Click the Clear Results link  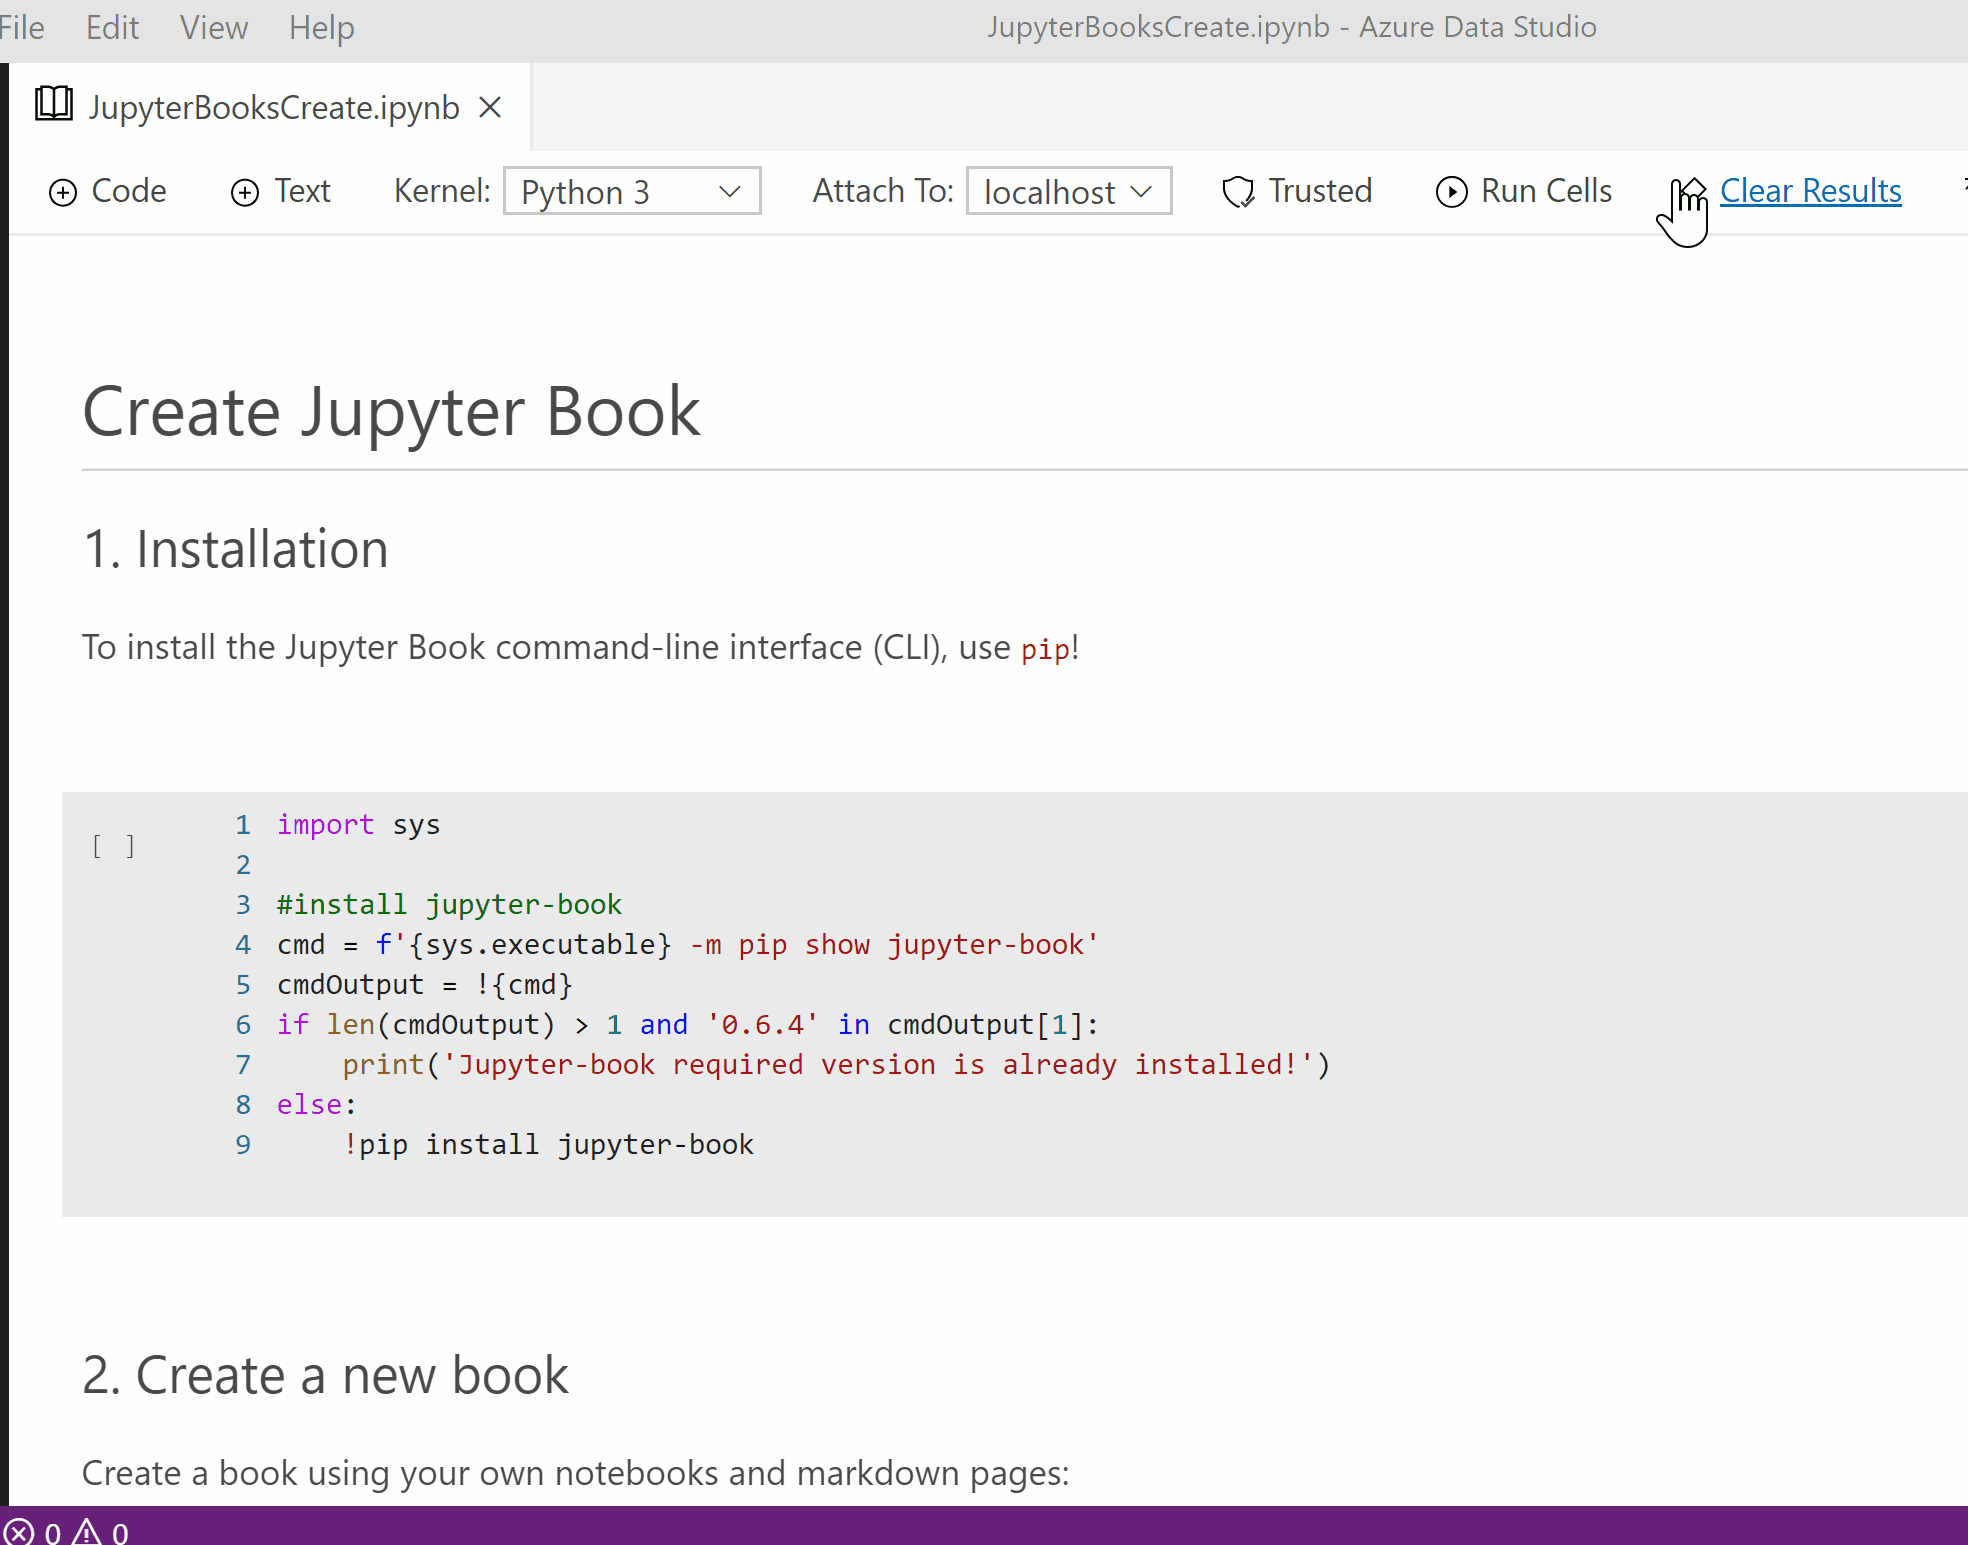pos(1810,190)
